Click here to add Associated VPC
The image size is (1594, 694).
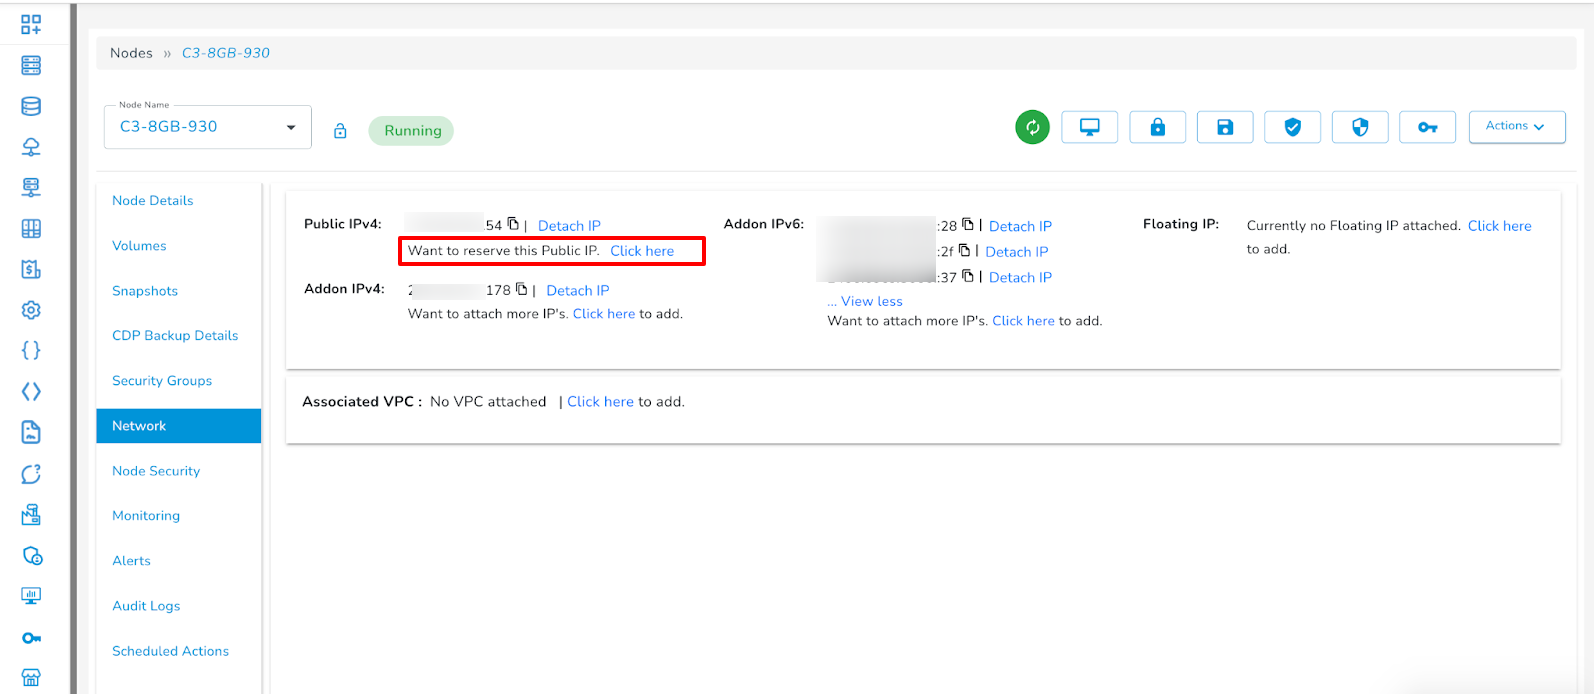pyautogui.click(x=600, y=402)
